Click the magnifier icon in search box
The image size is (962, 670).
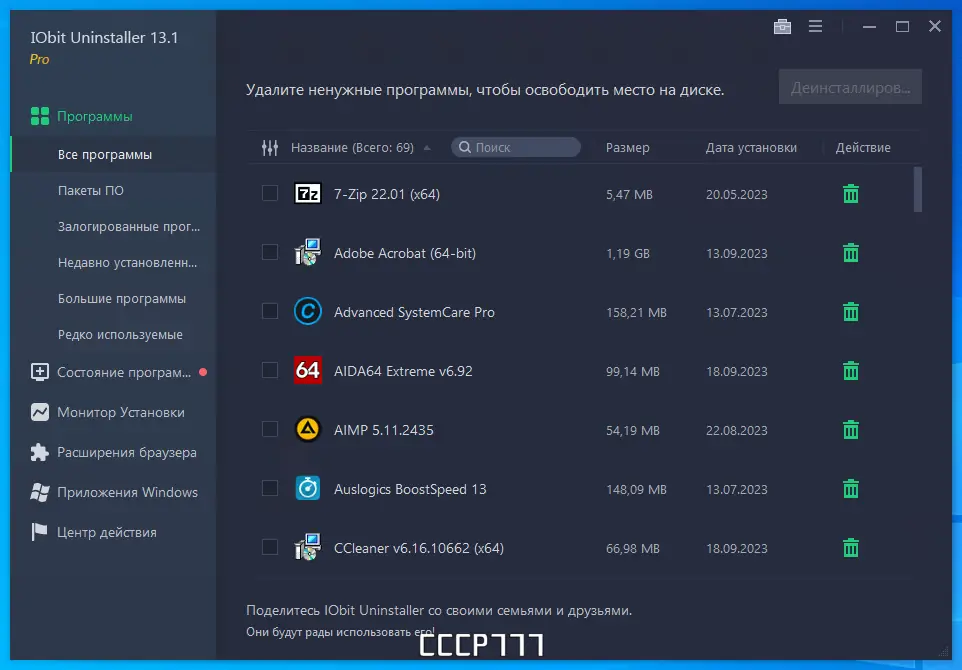(x=465, y=147)
